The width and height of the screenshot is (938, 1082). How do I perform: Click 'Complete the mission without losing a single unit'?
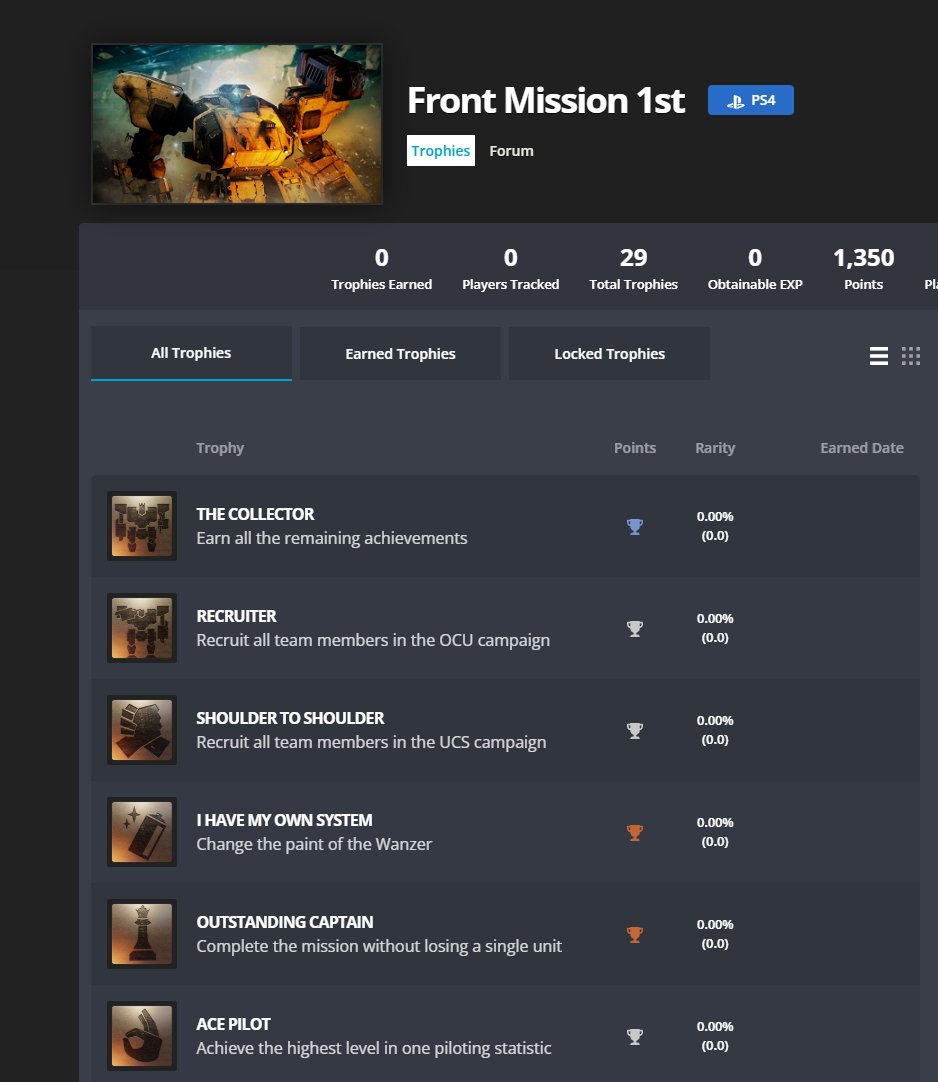[x=379, y=947]
